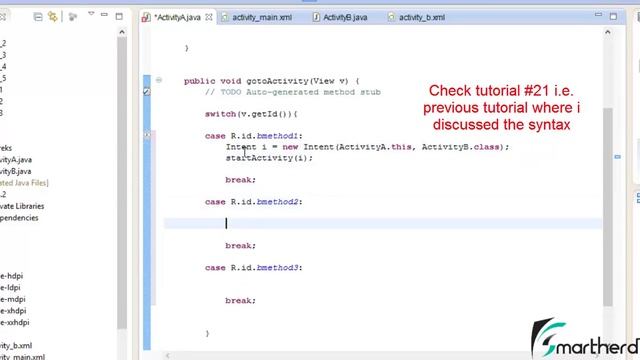The image size is (640, 360).
Task: Click 'bmethod1' in the first case statement
Action: (277, 136)
